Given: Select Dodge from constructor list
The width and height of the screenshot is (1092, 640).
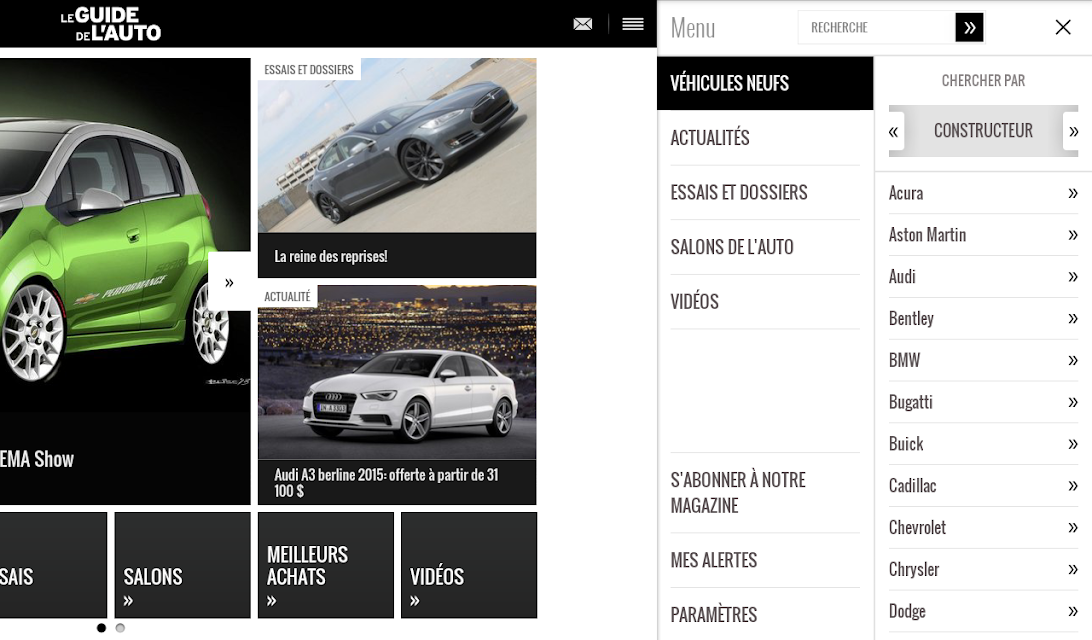Looking at the screenshot, I should 907,611.
